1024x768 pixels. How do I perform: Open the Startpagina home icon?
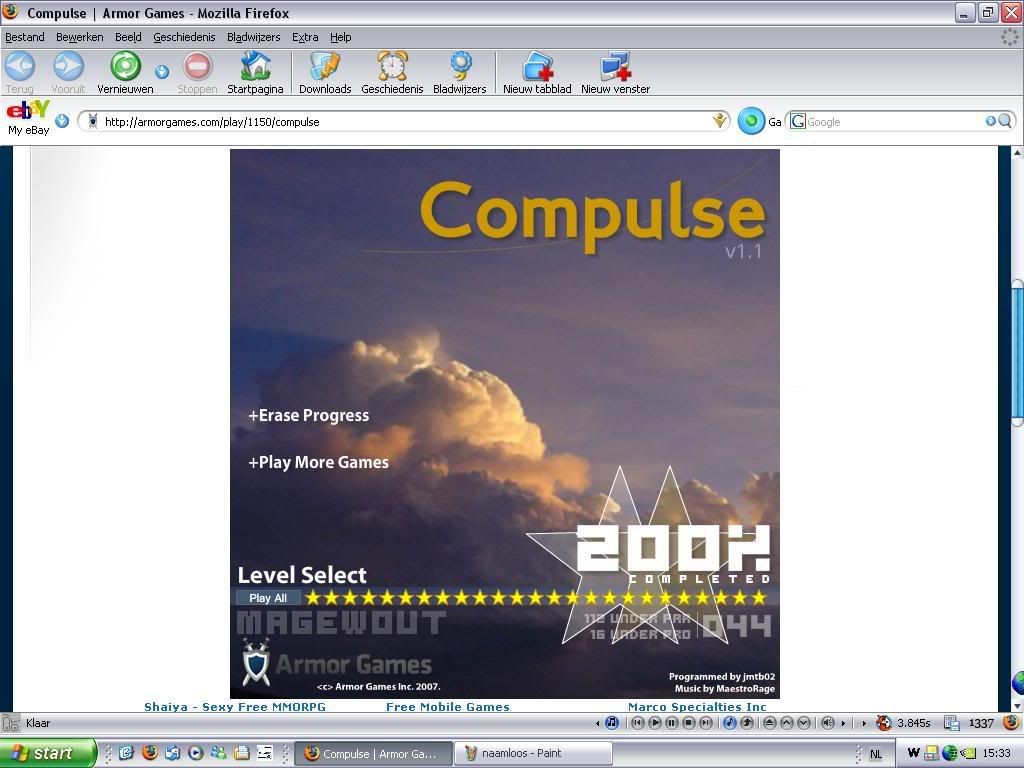tap(255, 67)
